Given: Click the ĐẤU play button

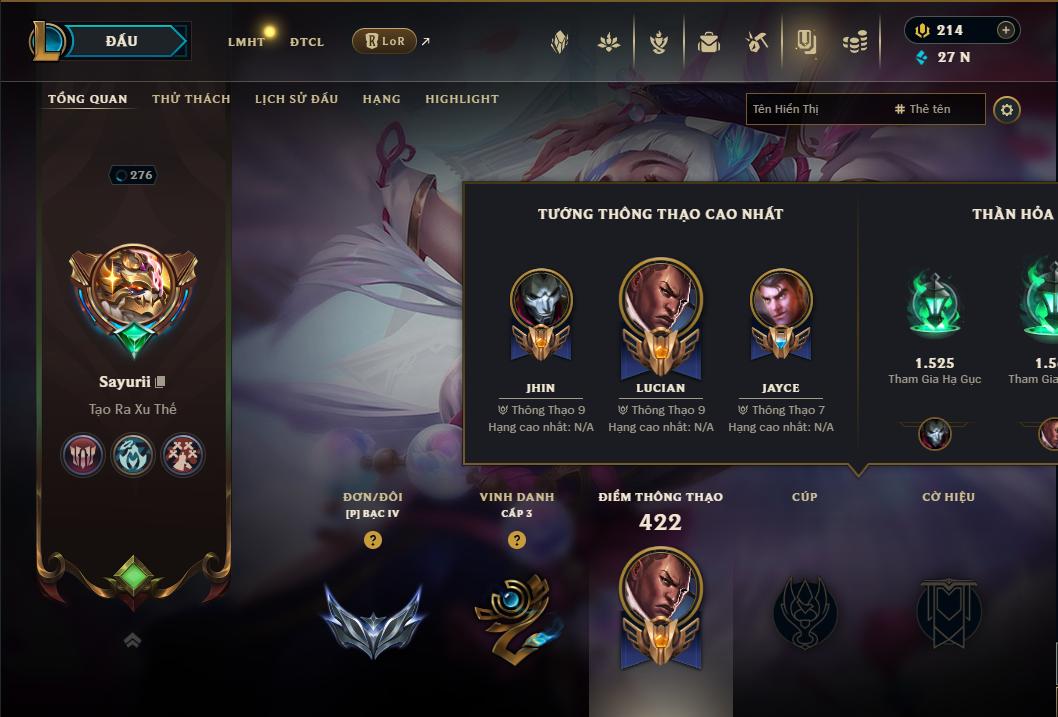Looking at the screenshot, I should (x=122, y=41).
